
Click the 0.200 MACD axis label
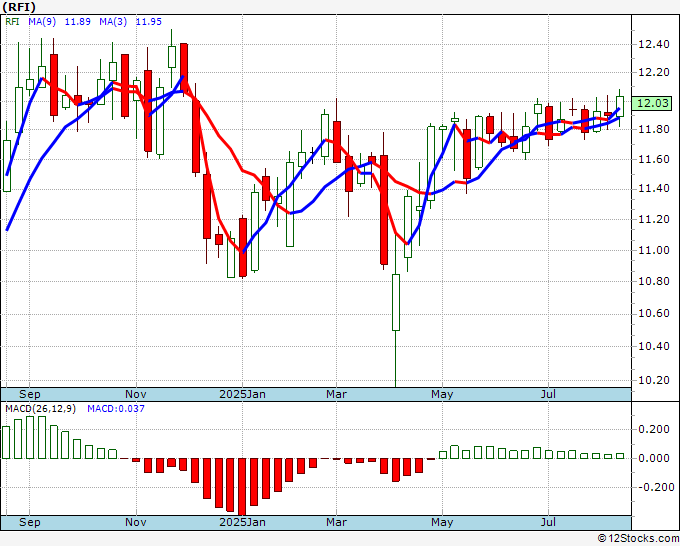[x=654, y=429]
